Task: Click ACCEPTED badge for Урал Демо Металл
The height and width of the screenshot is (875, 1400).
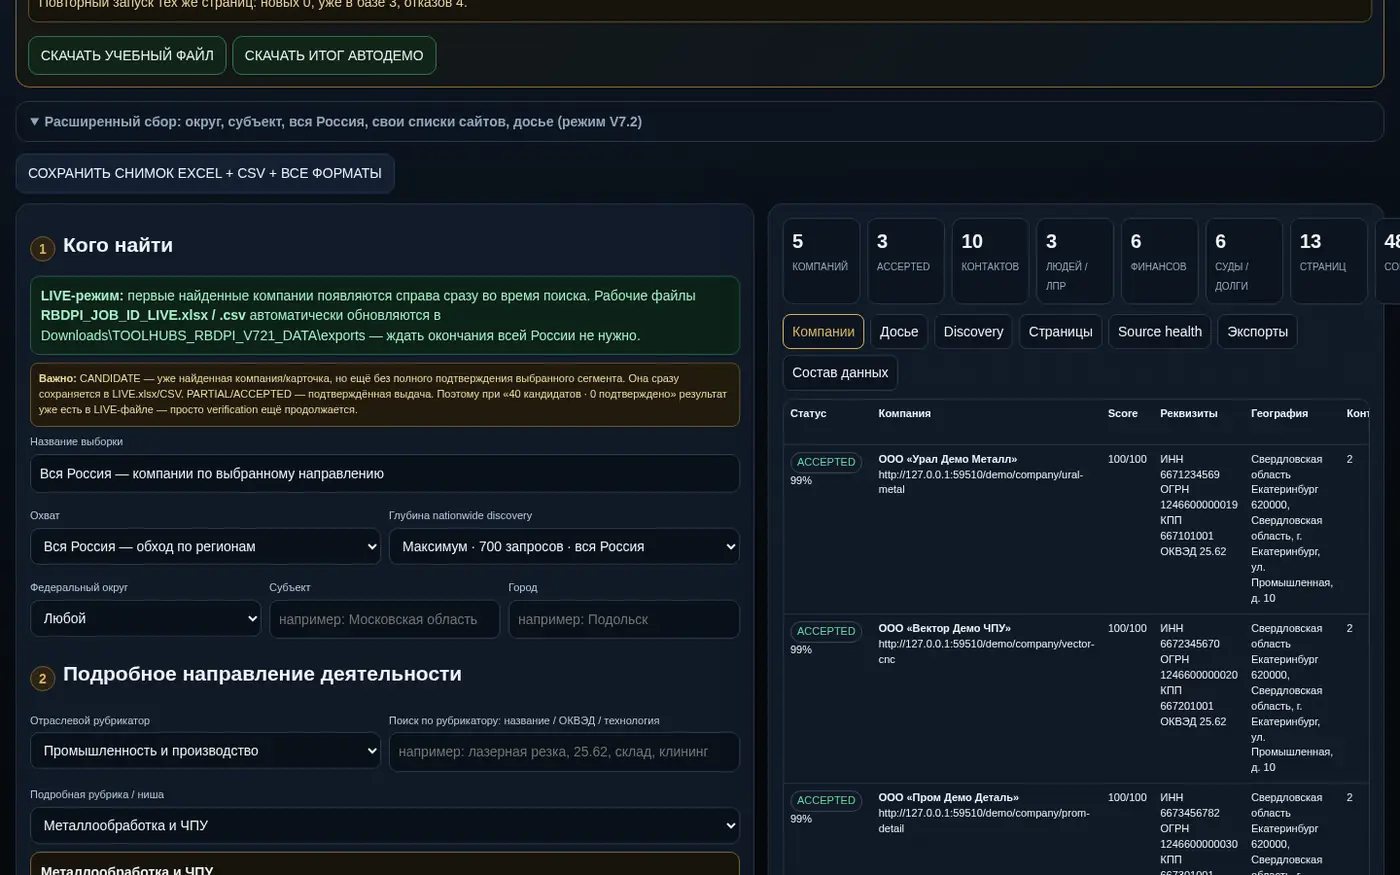Action: (x=826, y=463)
